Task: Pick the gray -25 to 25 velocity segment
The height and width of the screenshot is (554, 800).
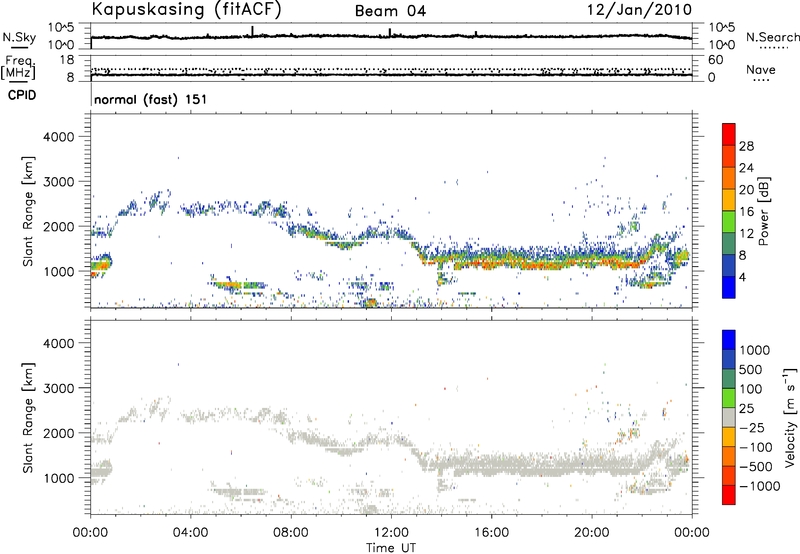Action: tap(729, 417)
